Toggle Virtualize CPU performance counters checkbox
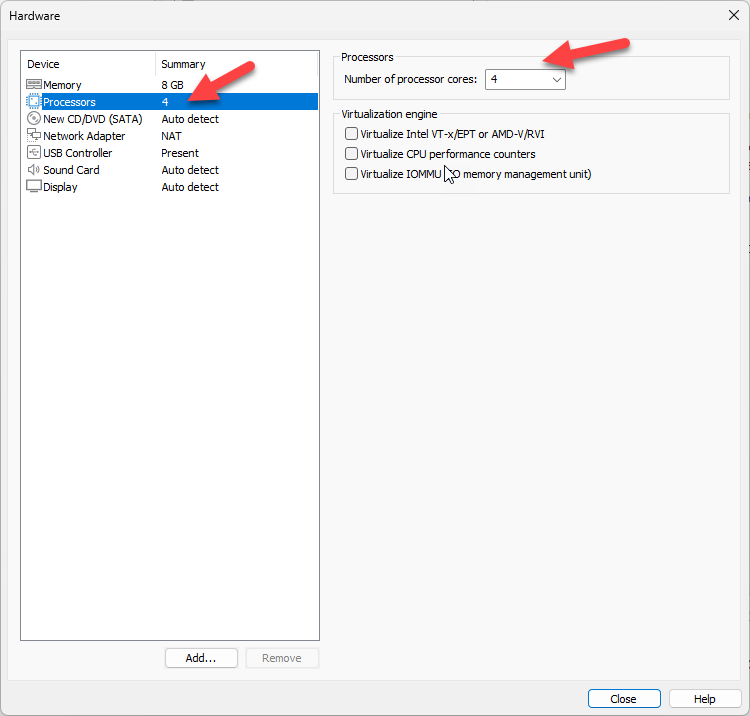Viewport: 750px width, 716px height. pyautogui.click(x=351, y=154)
